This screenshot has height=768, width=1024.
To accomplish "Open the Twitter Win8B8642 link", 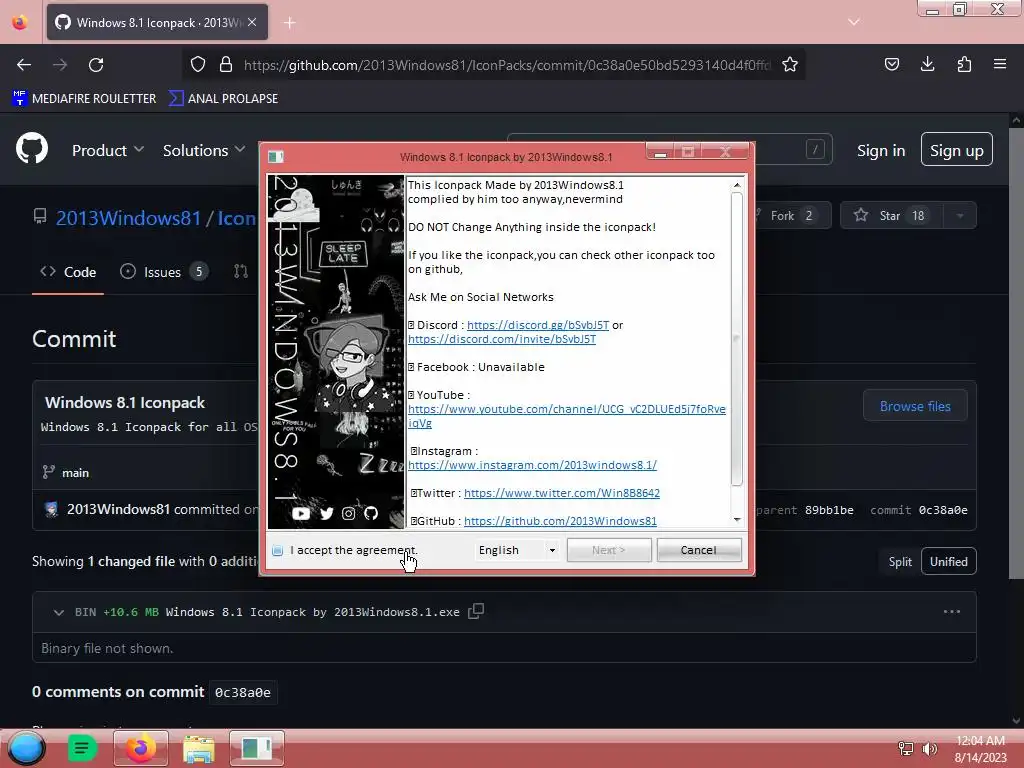I will click(x=562, y=493).
